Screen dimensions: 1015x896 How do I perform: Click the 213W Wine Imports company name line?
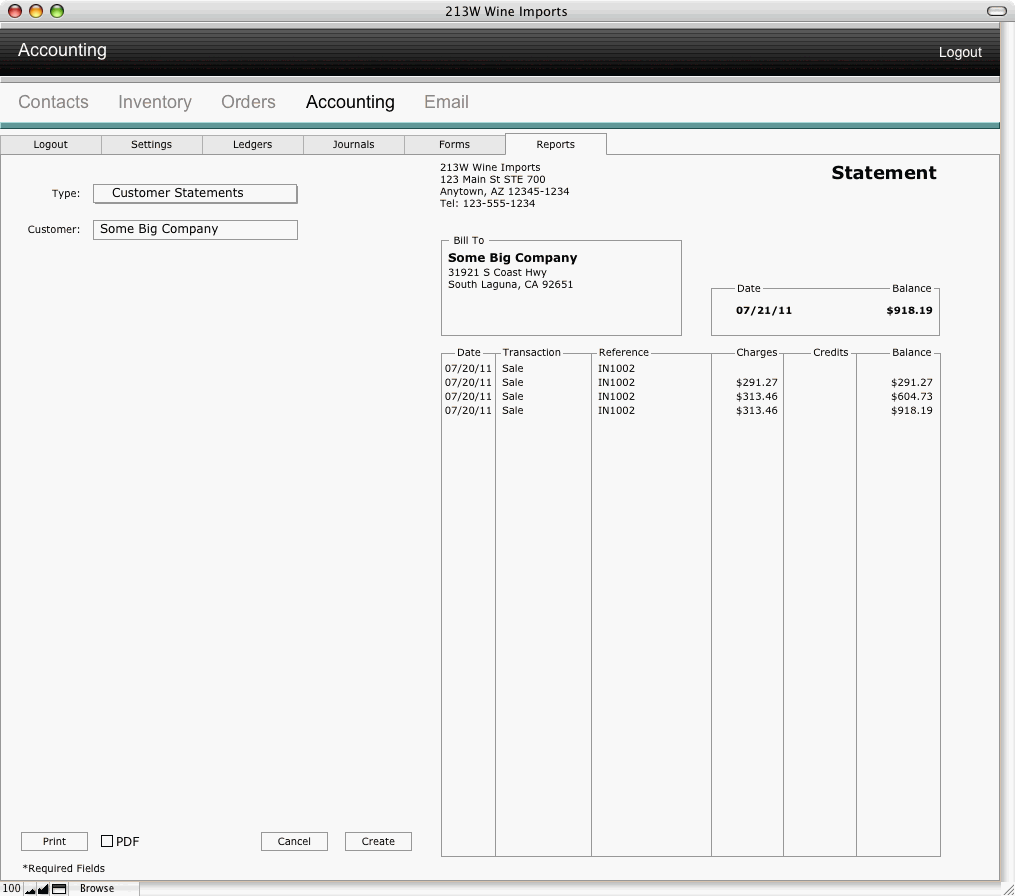[x=490, y=167]
